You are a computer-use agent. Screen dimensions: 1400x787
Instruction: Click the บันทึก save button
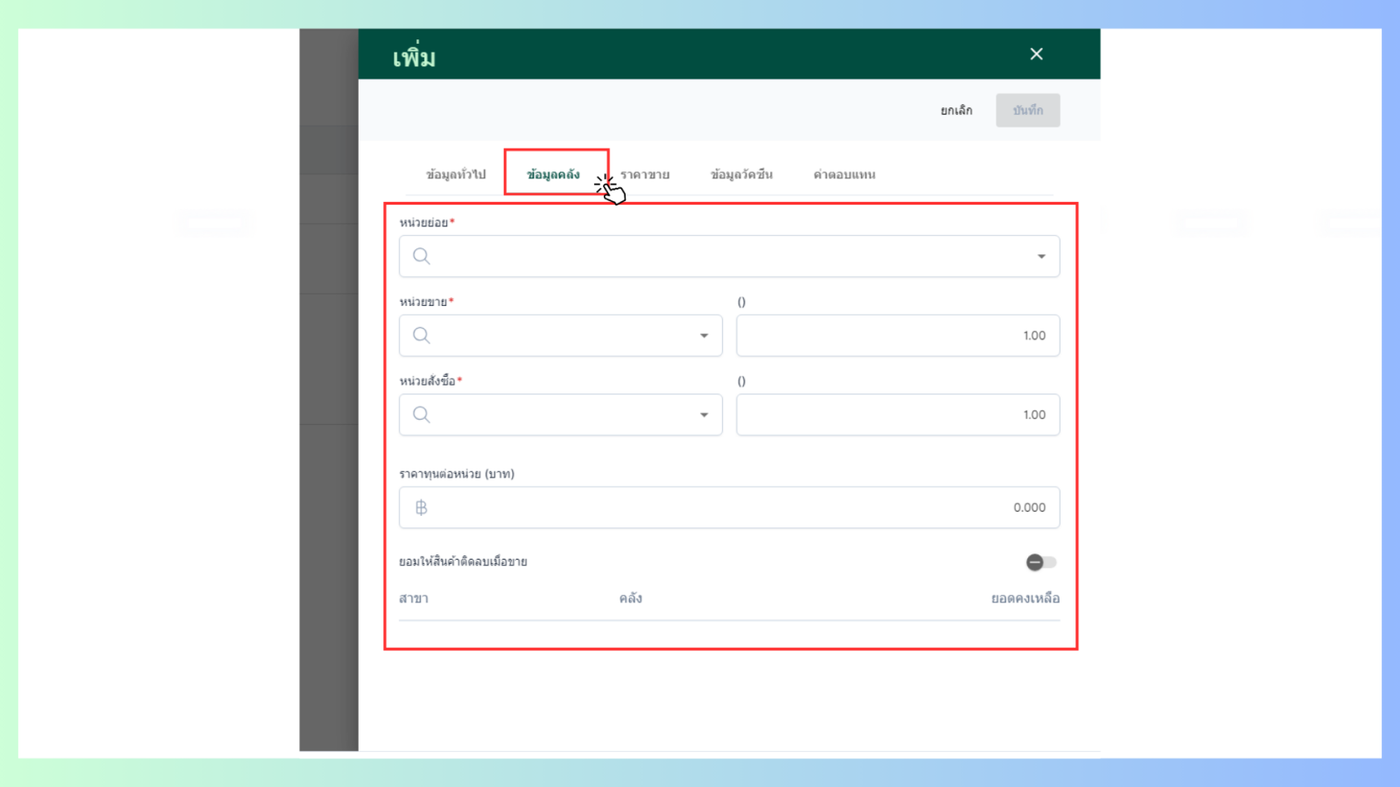1027,110
